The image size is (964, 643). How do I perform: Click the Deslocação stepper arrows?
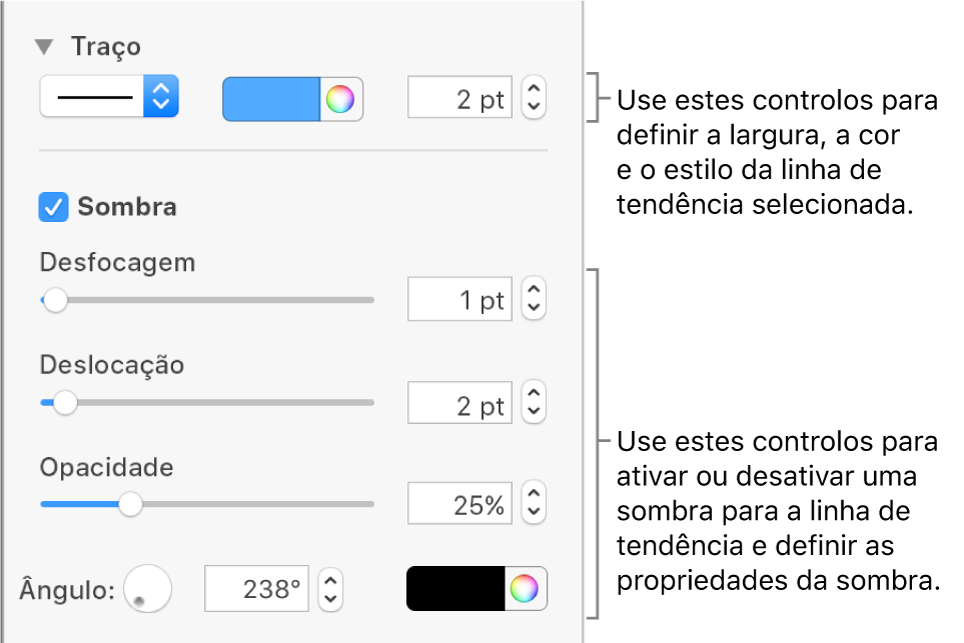534,403
